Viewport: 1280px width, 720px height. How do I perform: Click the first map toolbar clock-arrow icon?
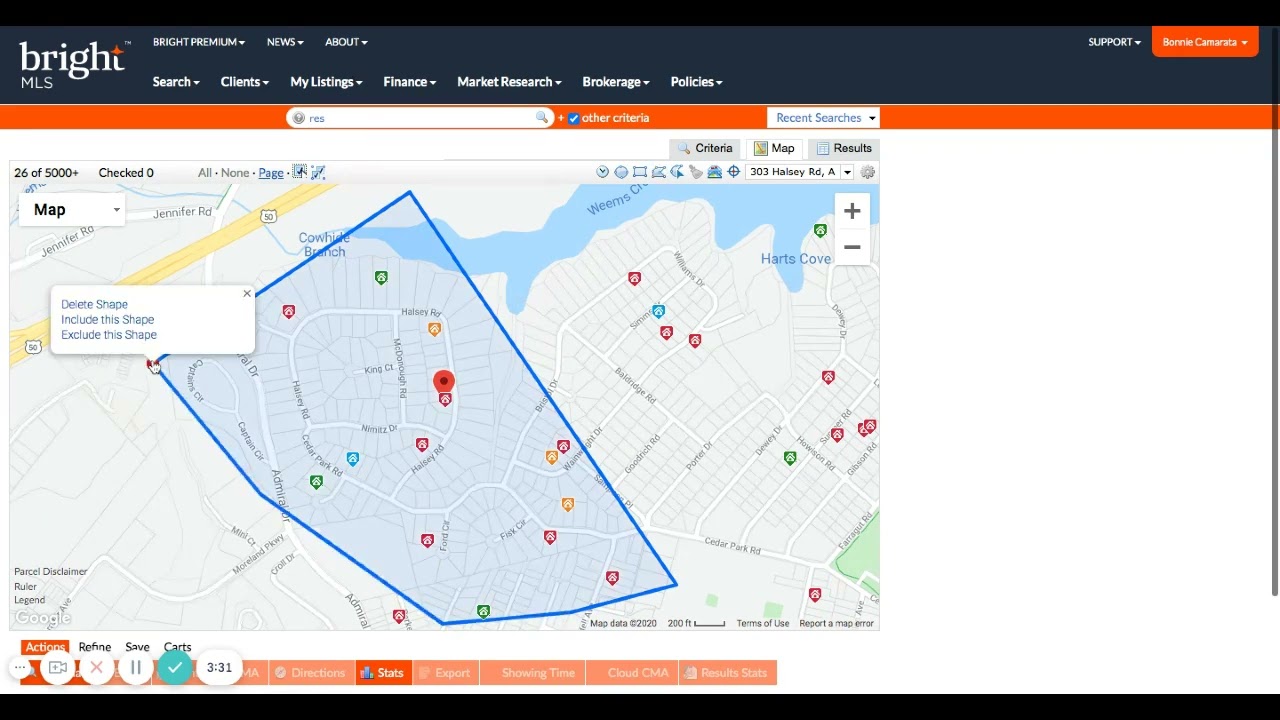(602, 172)
